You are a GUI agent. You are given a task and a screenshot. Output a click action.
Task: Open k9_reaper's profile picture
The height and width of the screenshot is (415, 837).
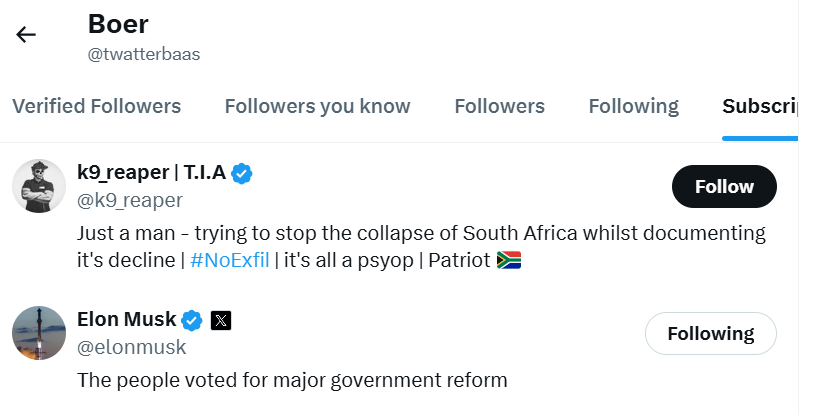coord(39,186)
